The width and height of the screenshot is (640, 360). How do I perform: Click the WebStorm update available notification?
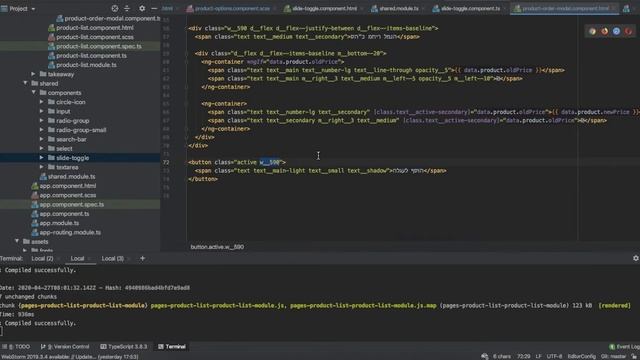(70, 356)
